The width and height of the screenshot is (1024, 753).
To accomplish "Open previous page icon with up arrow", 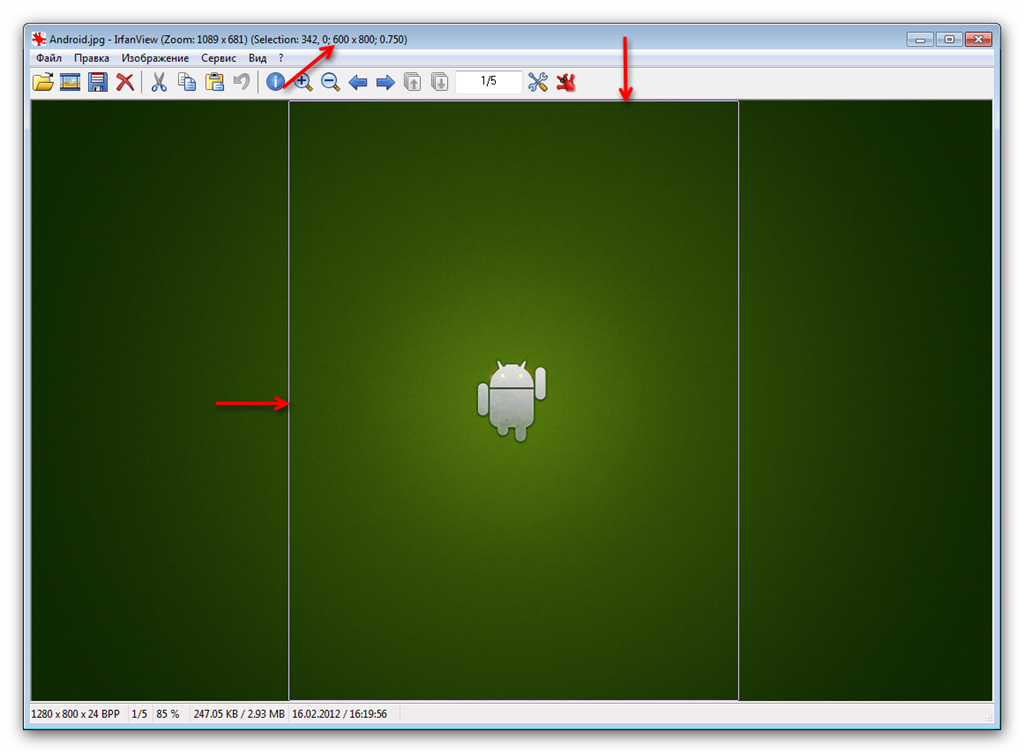I will click(412, 82).
